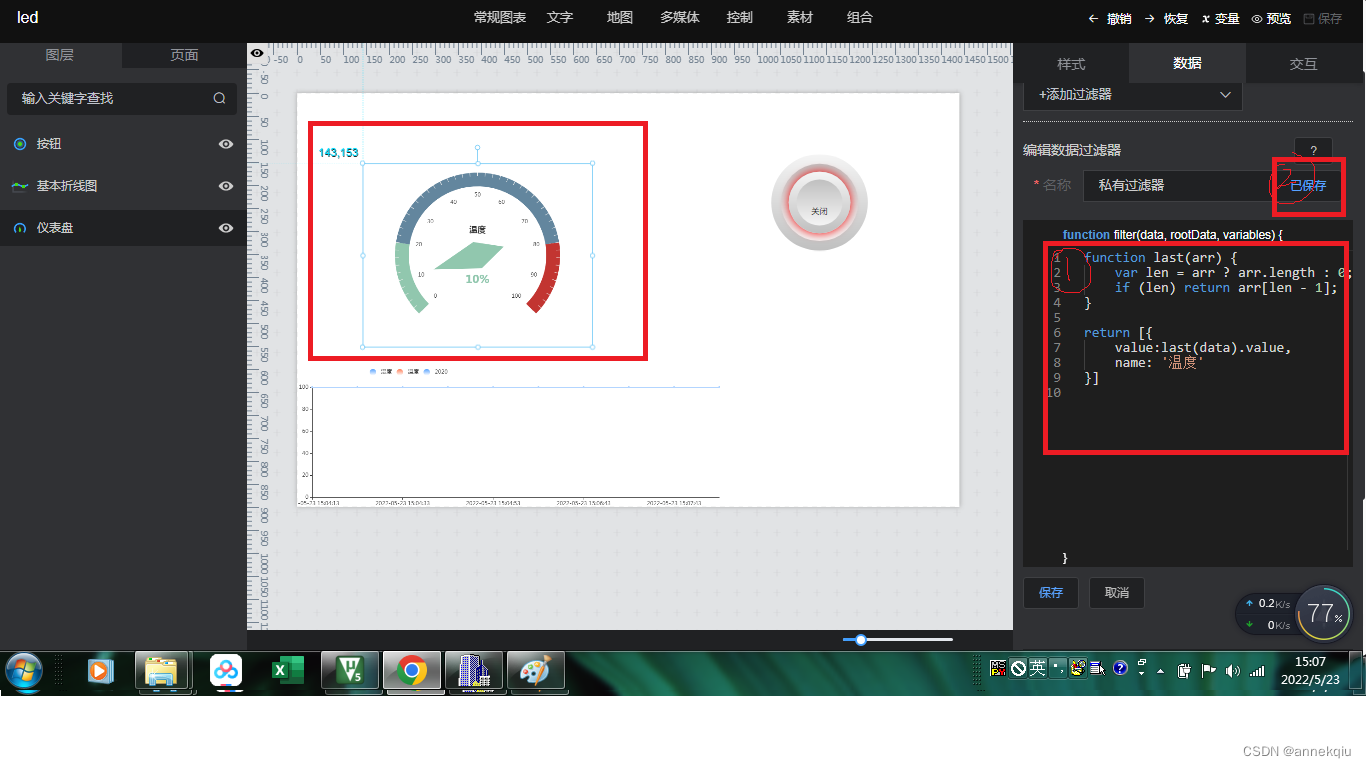Open the 常规图表 menu
The width and height of the screenshot is (1366, 768).
point(500,17)
